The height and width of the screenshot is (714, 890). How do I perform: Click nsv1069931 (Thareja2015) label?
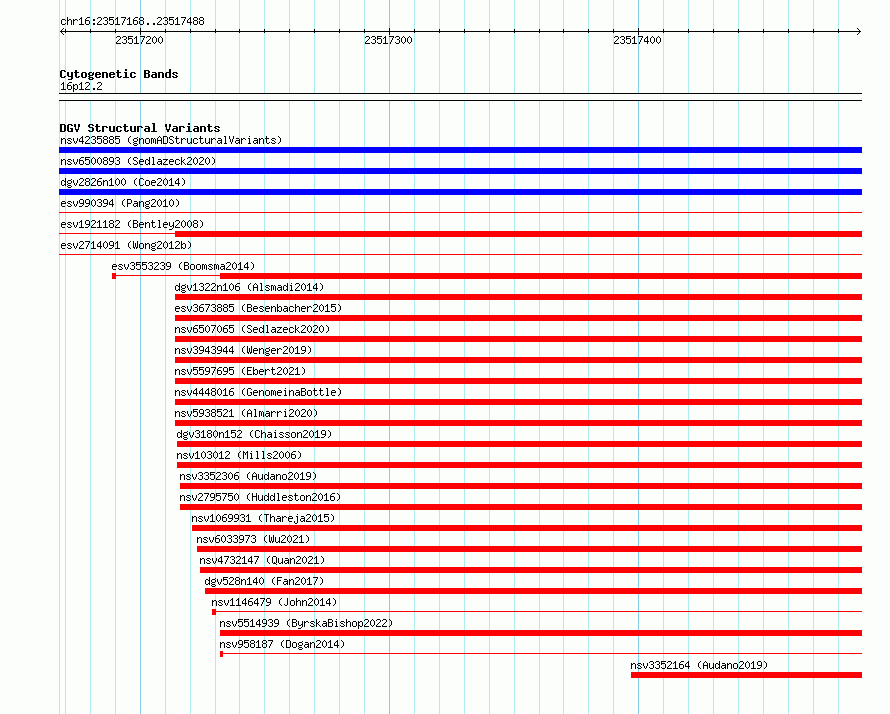pyautogui.click(x=263, y=518)
